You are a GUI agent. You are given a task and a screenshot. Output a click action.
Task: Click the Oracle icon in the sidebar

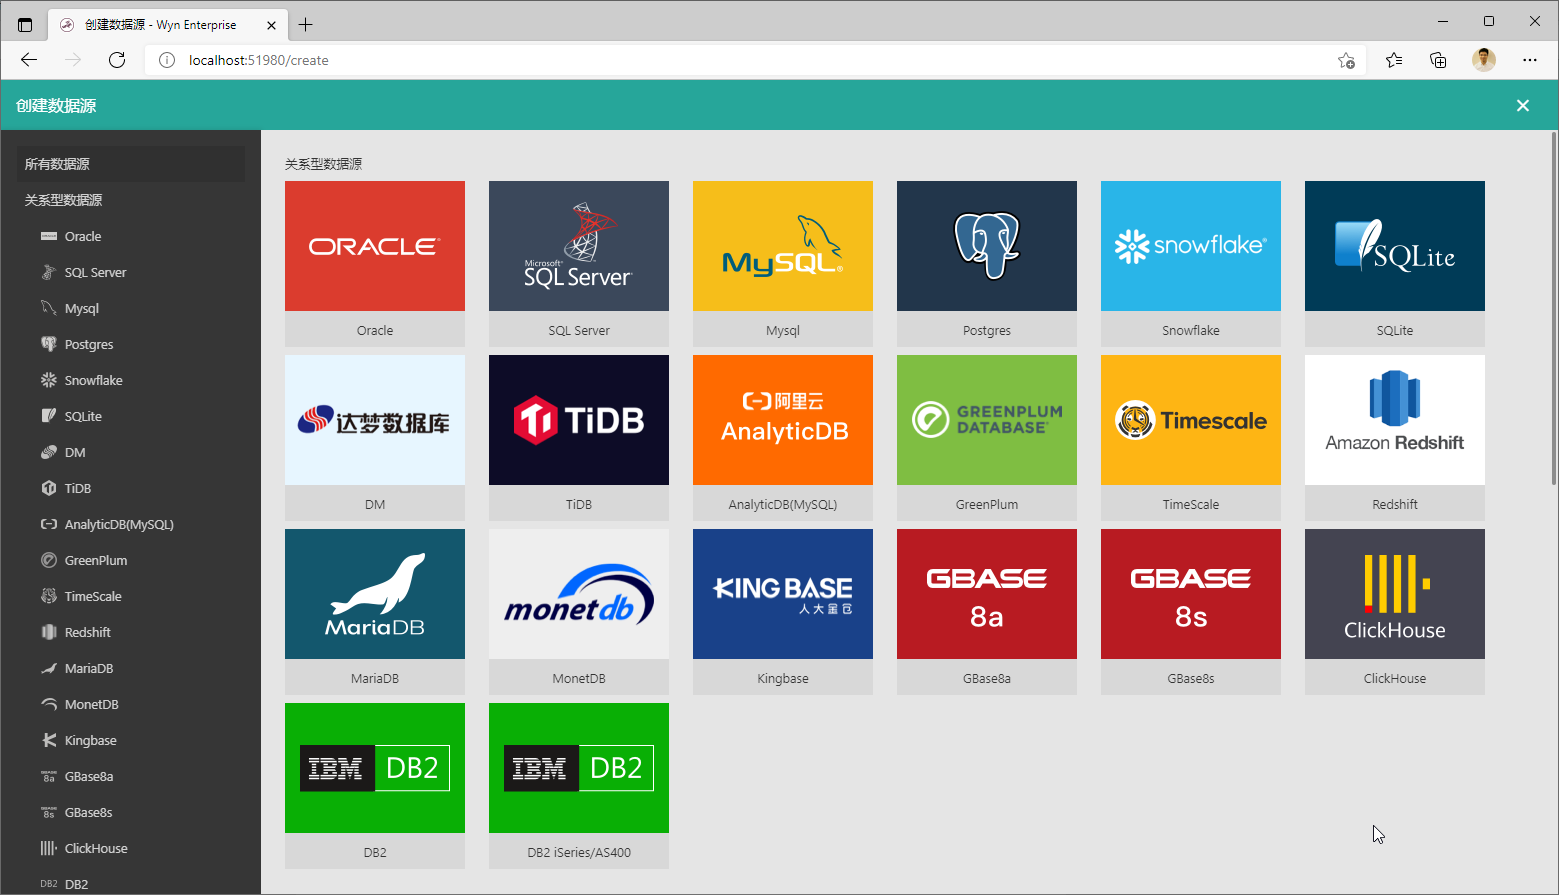(x=49, y=236)
